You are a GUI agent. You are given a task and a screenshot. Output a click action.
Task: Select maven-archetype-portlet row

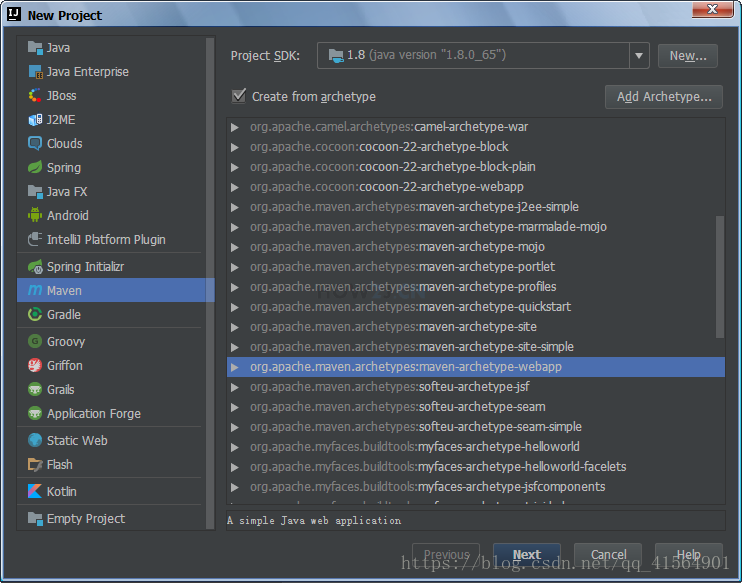[476, 267]
